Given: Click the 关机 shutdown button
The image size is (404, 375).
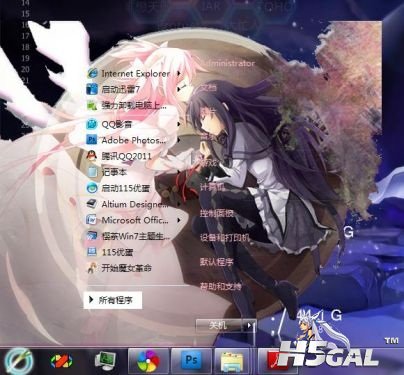Looking at the screenshot, I should [219, 325].
